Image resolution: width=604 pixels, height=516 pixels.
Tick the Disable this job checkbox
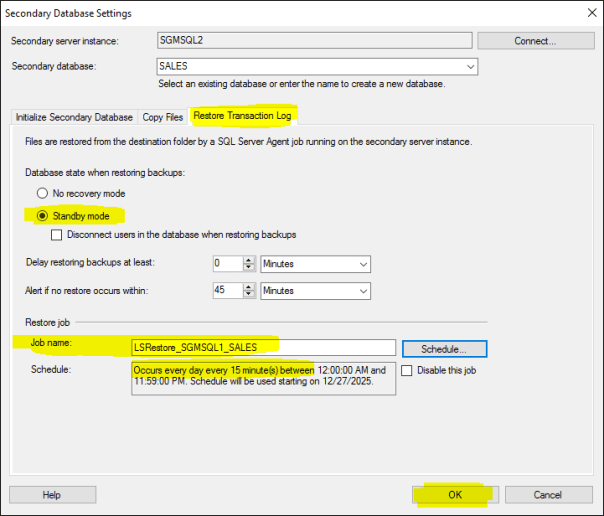click(407, 370)
